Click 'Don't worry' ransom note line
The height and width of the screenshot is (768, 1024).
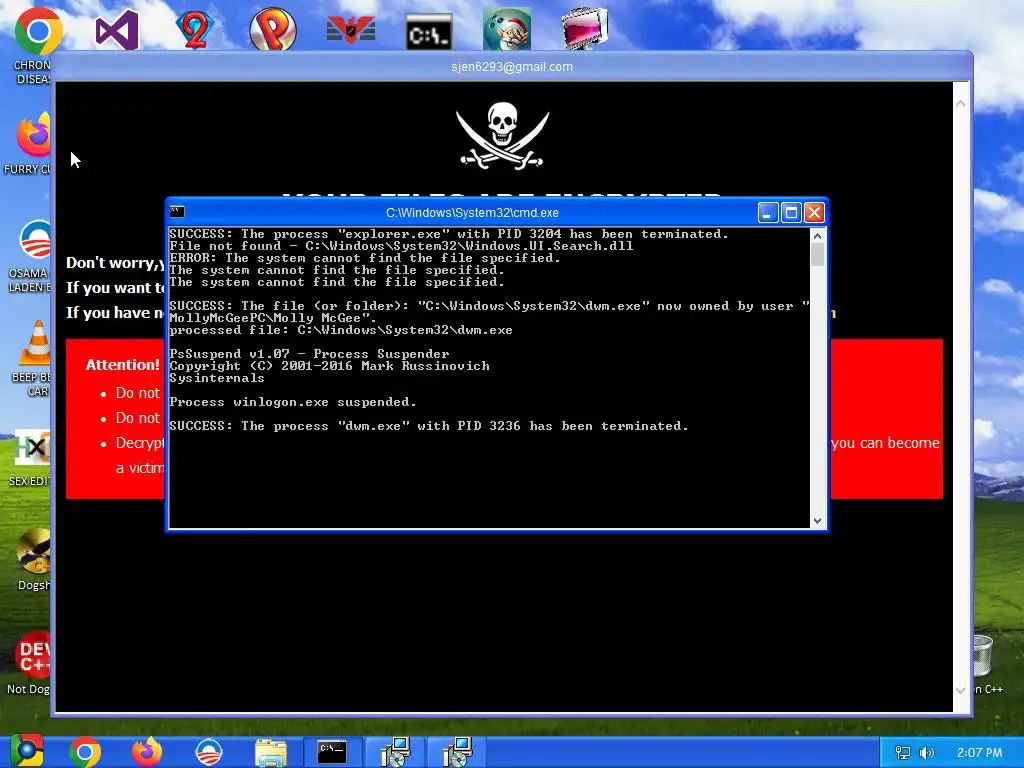click(115, 263)
